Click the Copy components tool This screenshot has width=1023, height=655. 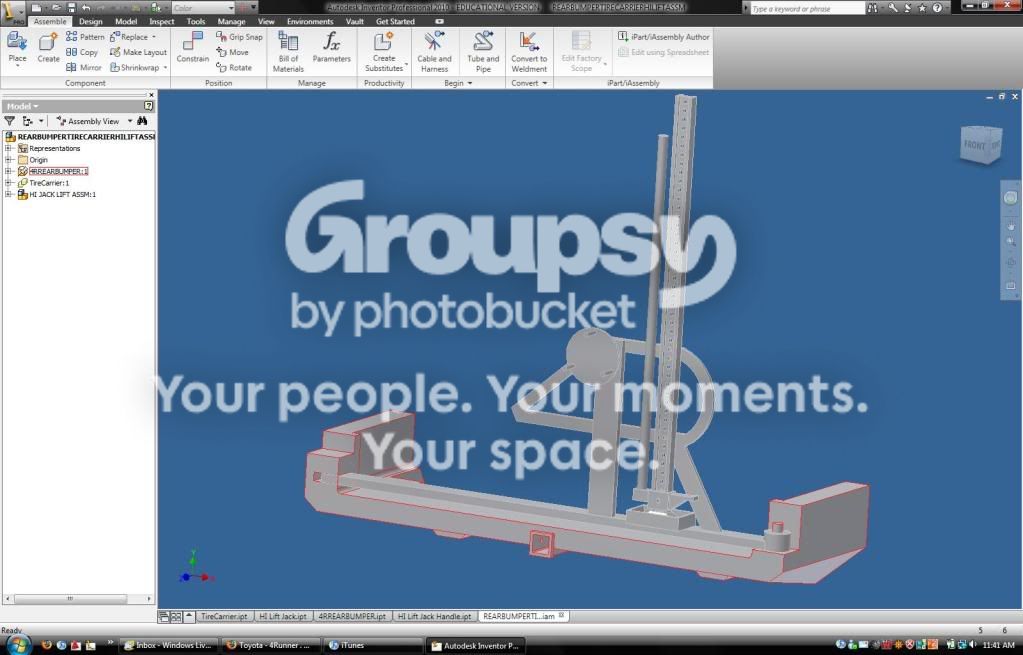[82, 52]
